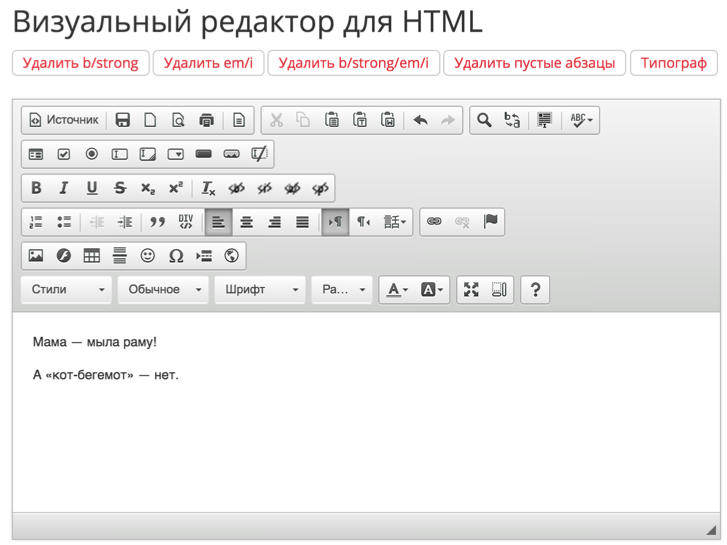Open the document preview icon
The image size is (727, 545).
click(178, 120)
